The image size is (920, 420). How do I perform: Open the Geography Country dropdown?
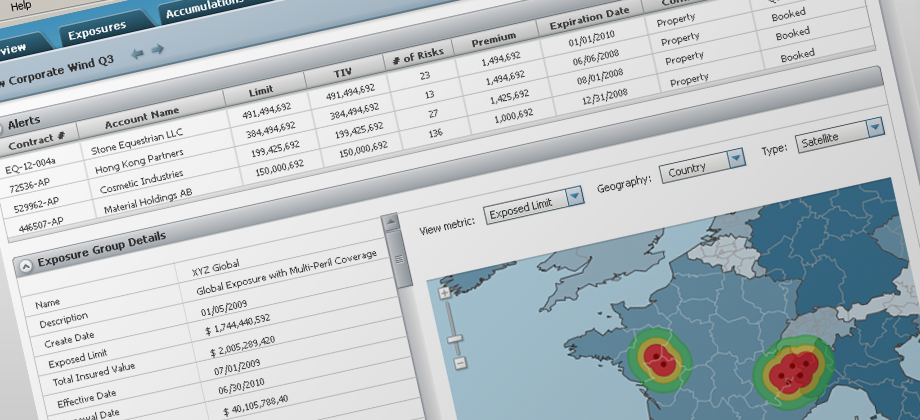coord(736,158)
